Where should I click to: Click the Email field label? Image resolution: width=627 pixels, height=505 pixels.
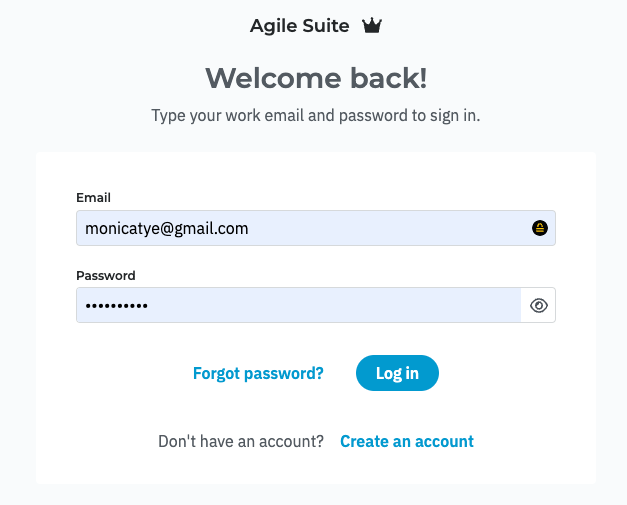click(x=93, y=198)
